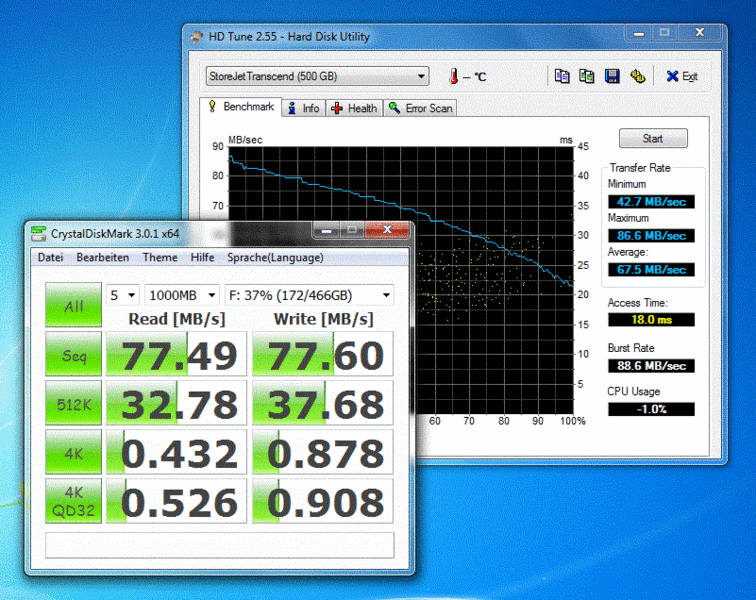Screen dimensions: 756x600
Task: Open the drive dropdown showing F: 37%
Action: [309, 295]
